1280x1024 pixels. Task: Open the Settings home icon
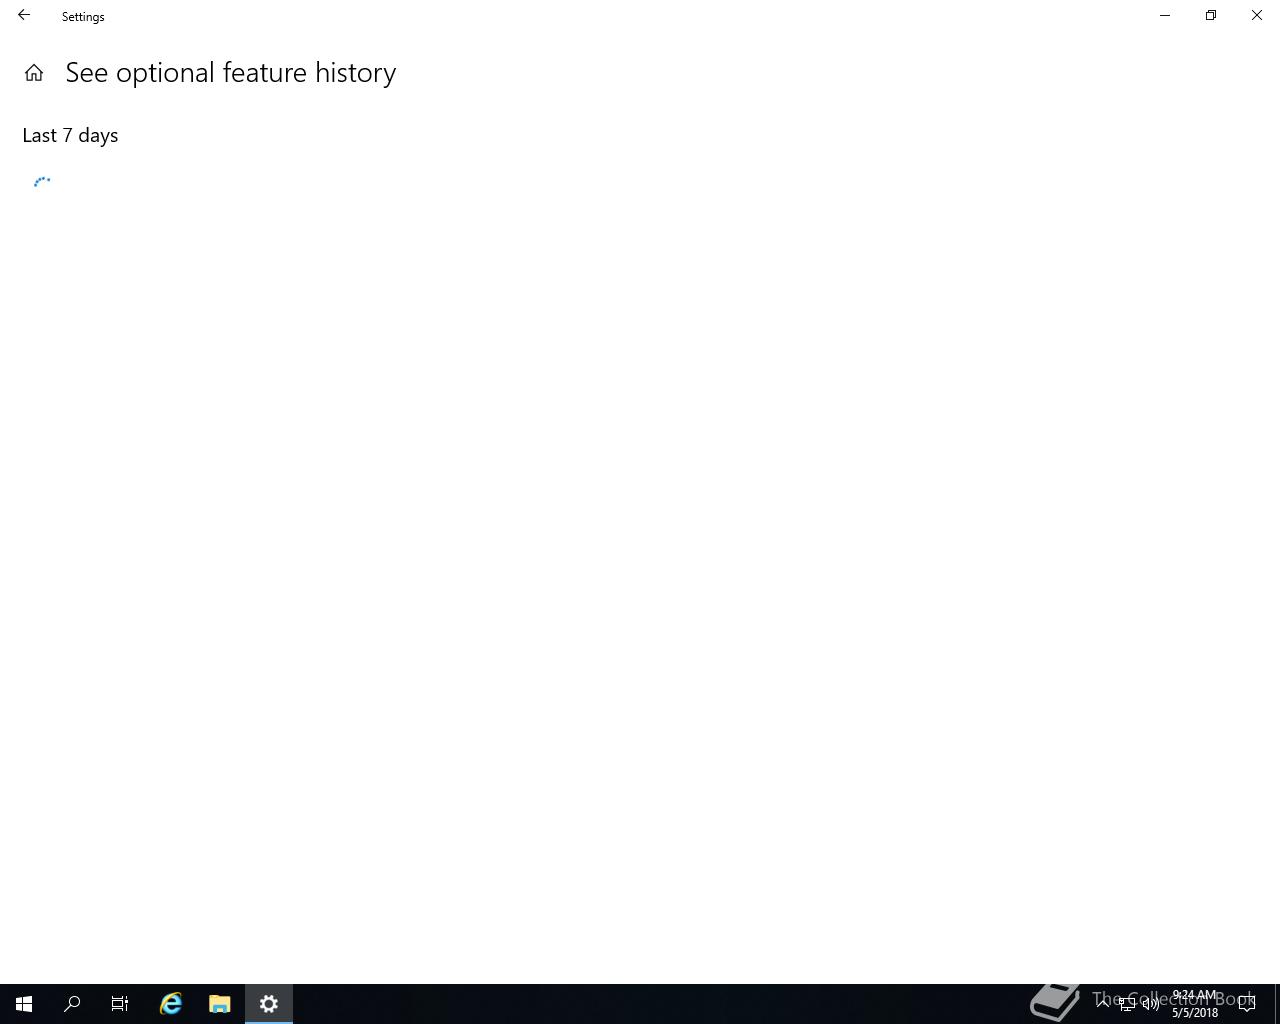point(34,73)
